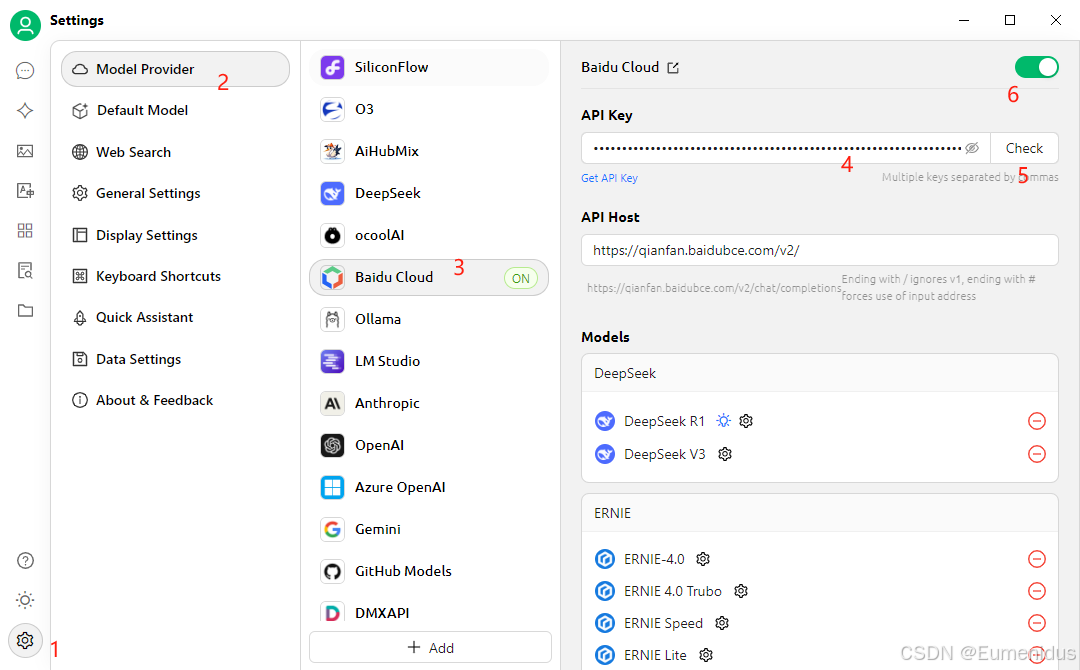
Task: Remove the ERNIE Speed model
Action: pyautogui.click(x=1037, y=623)
